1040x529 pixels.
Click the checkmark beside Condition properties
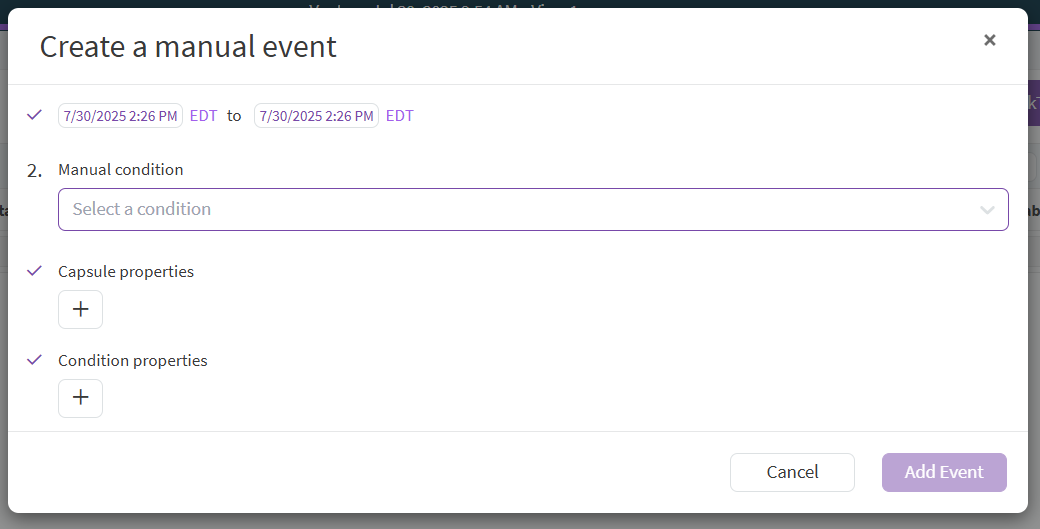click(34, 360)
